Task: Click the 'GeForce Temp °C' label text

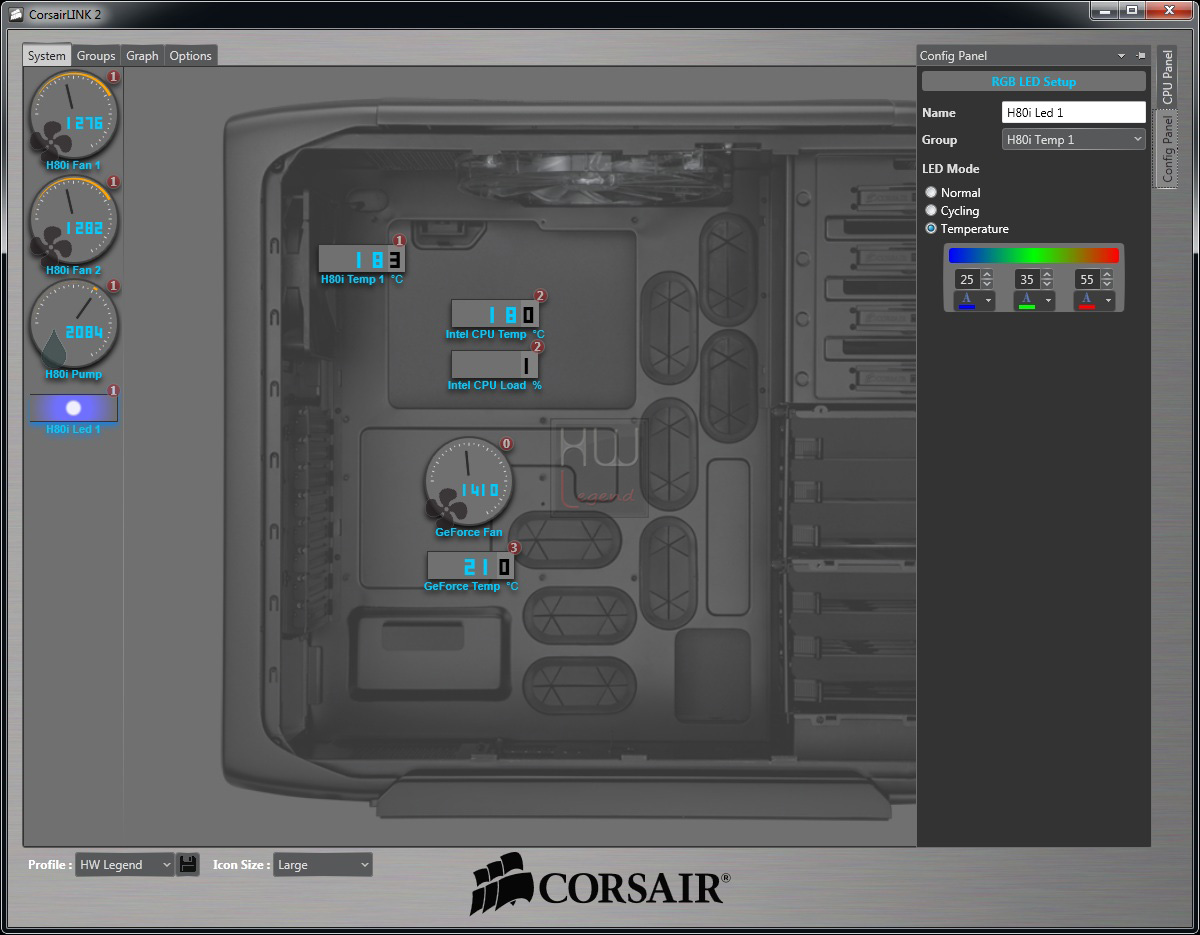Action: pos(471,586)
